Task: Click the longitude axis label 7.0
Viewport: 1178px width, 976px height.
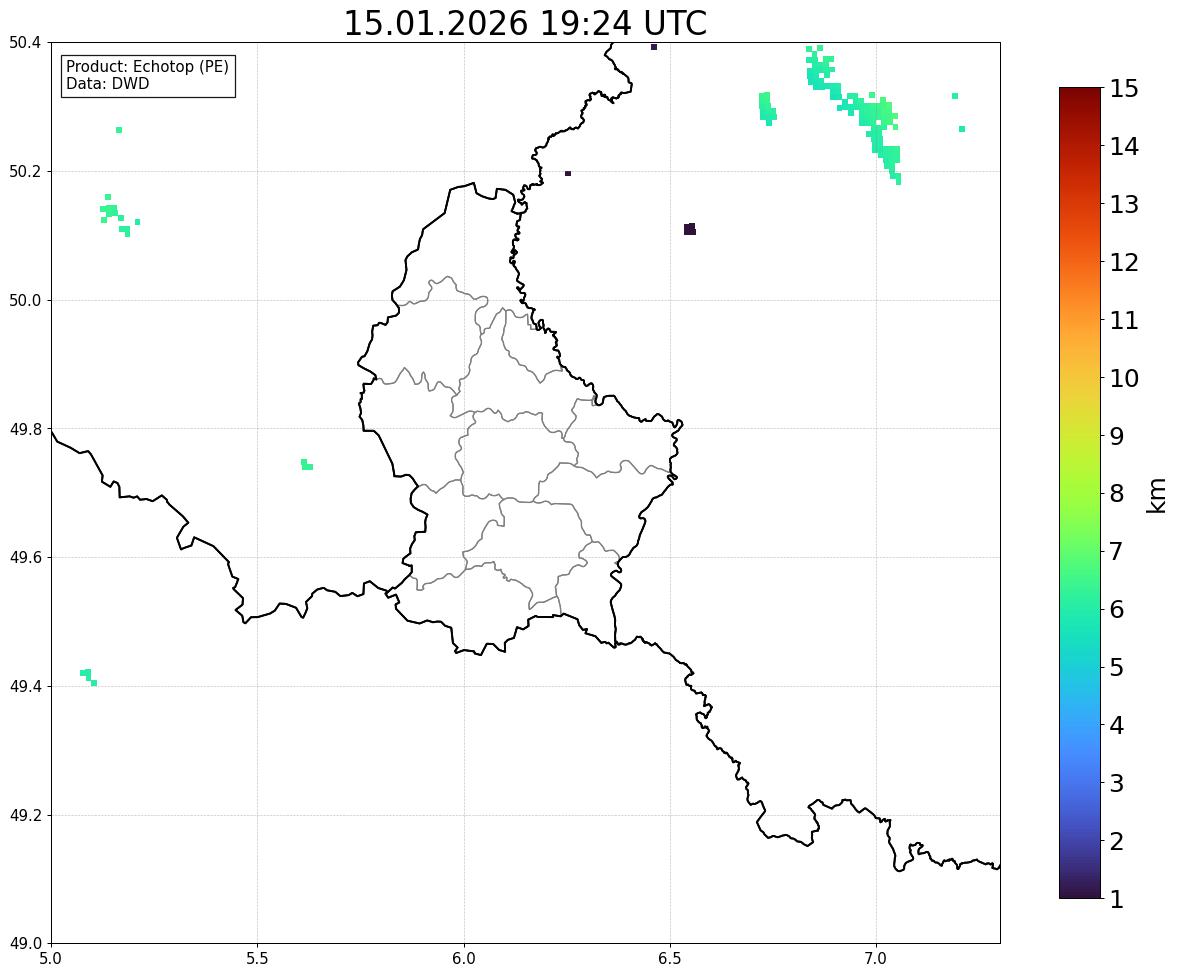Action: tap(876, 959)
